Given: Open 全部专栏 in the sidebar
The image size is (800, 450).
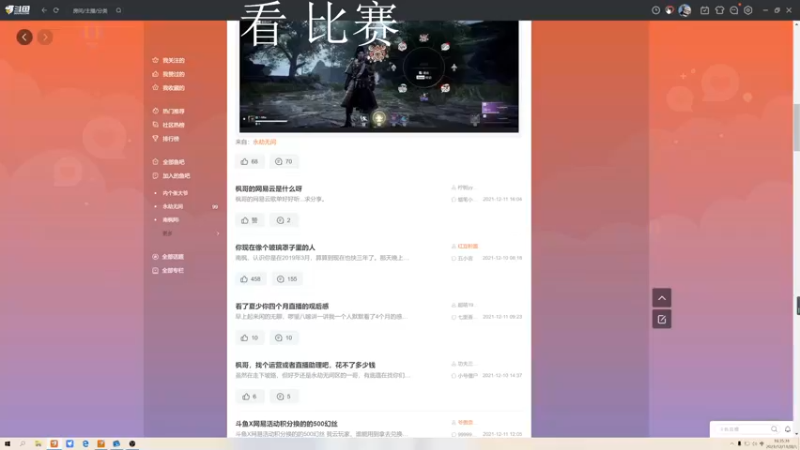Looking at the screenshot, I should tap(168, 270).
